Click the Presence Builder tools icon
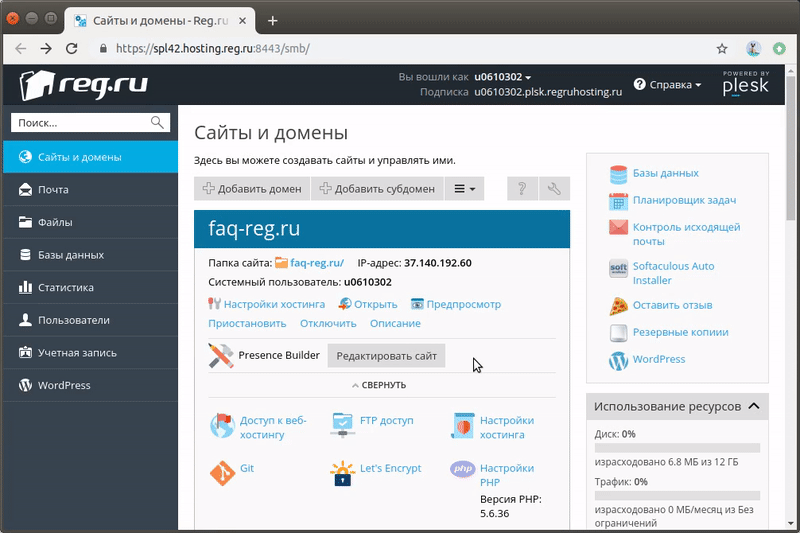Image resolution: width=800 pixels, height=533 pixels. (x=220, y=356)
